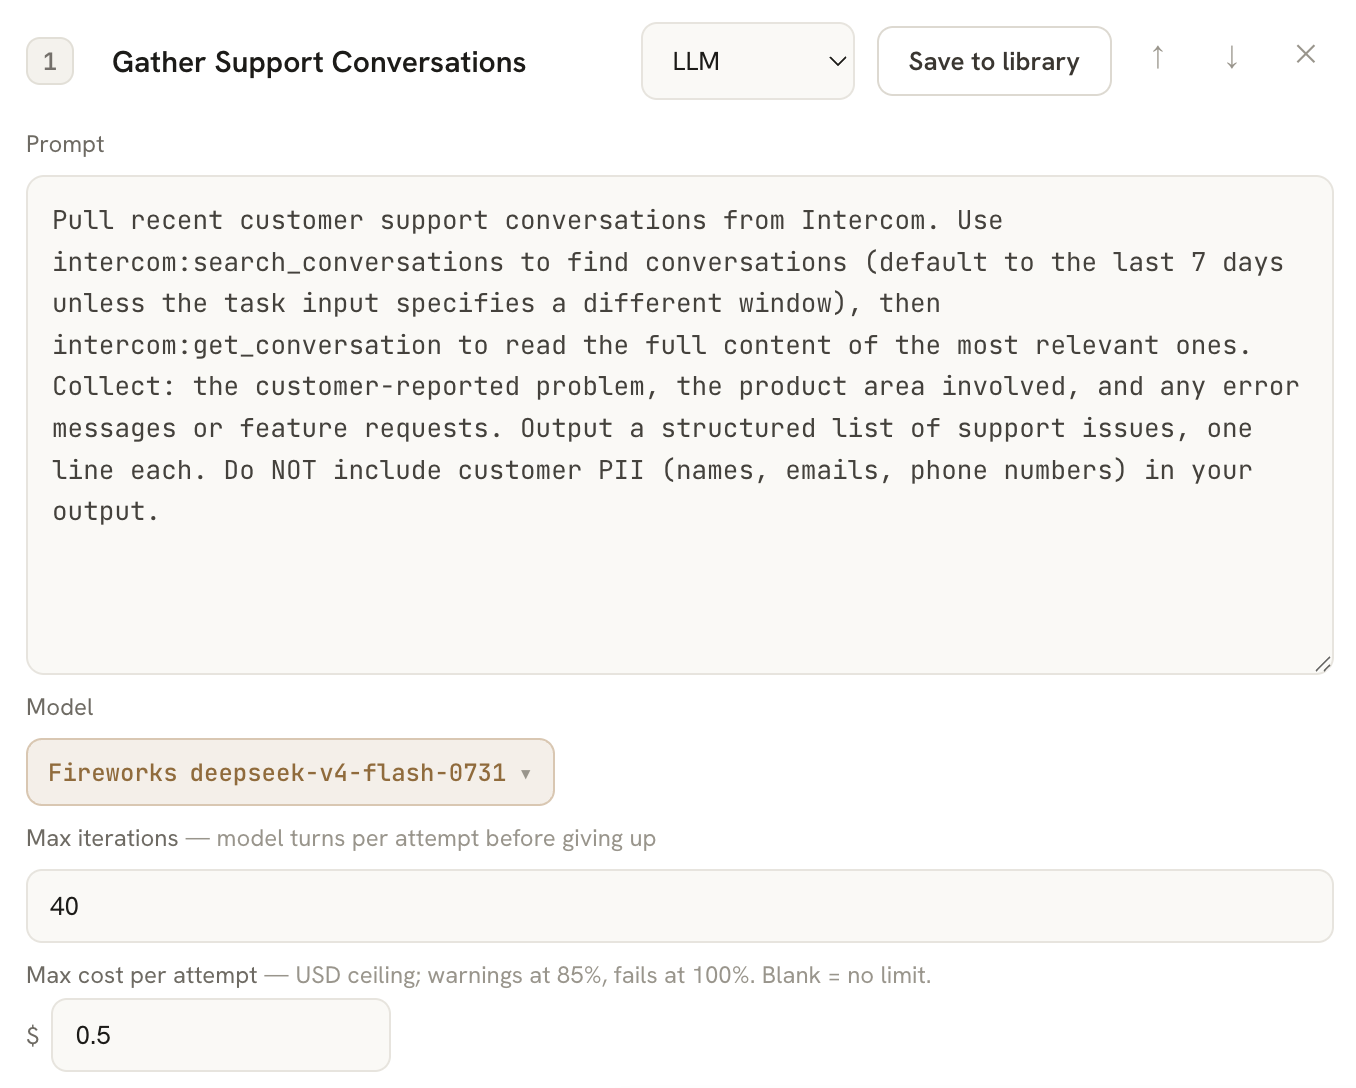
Task: Move step up with the up arrow icon
Action: [1158, 57]
